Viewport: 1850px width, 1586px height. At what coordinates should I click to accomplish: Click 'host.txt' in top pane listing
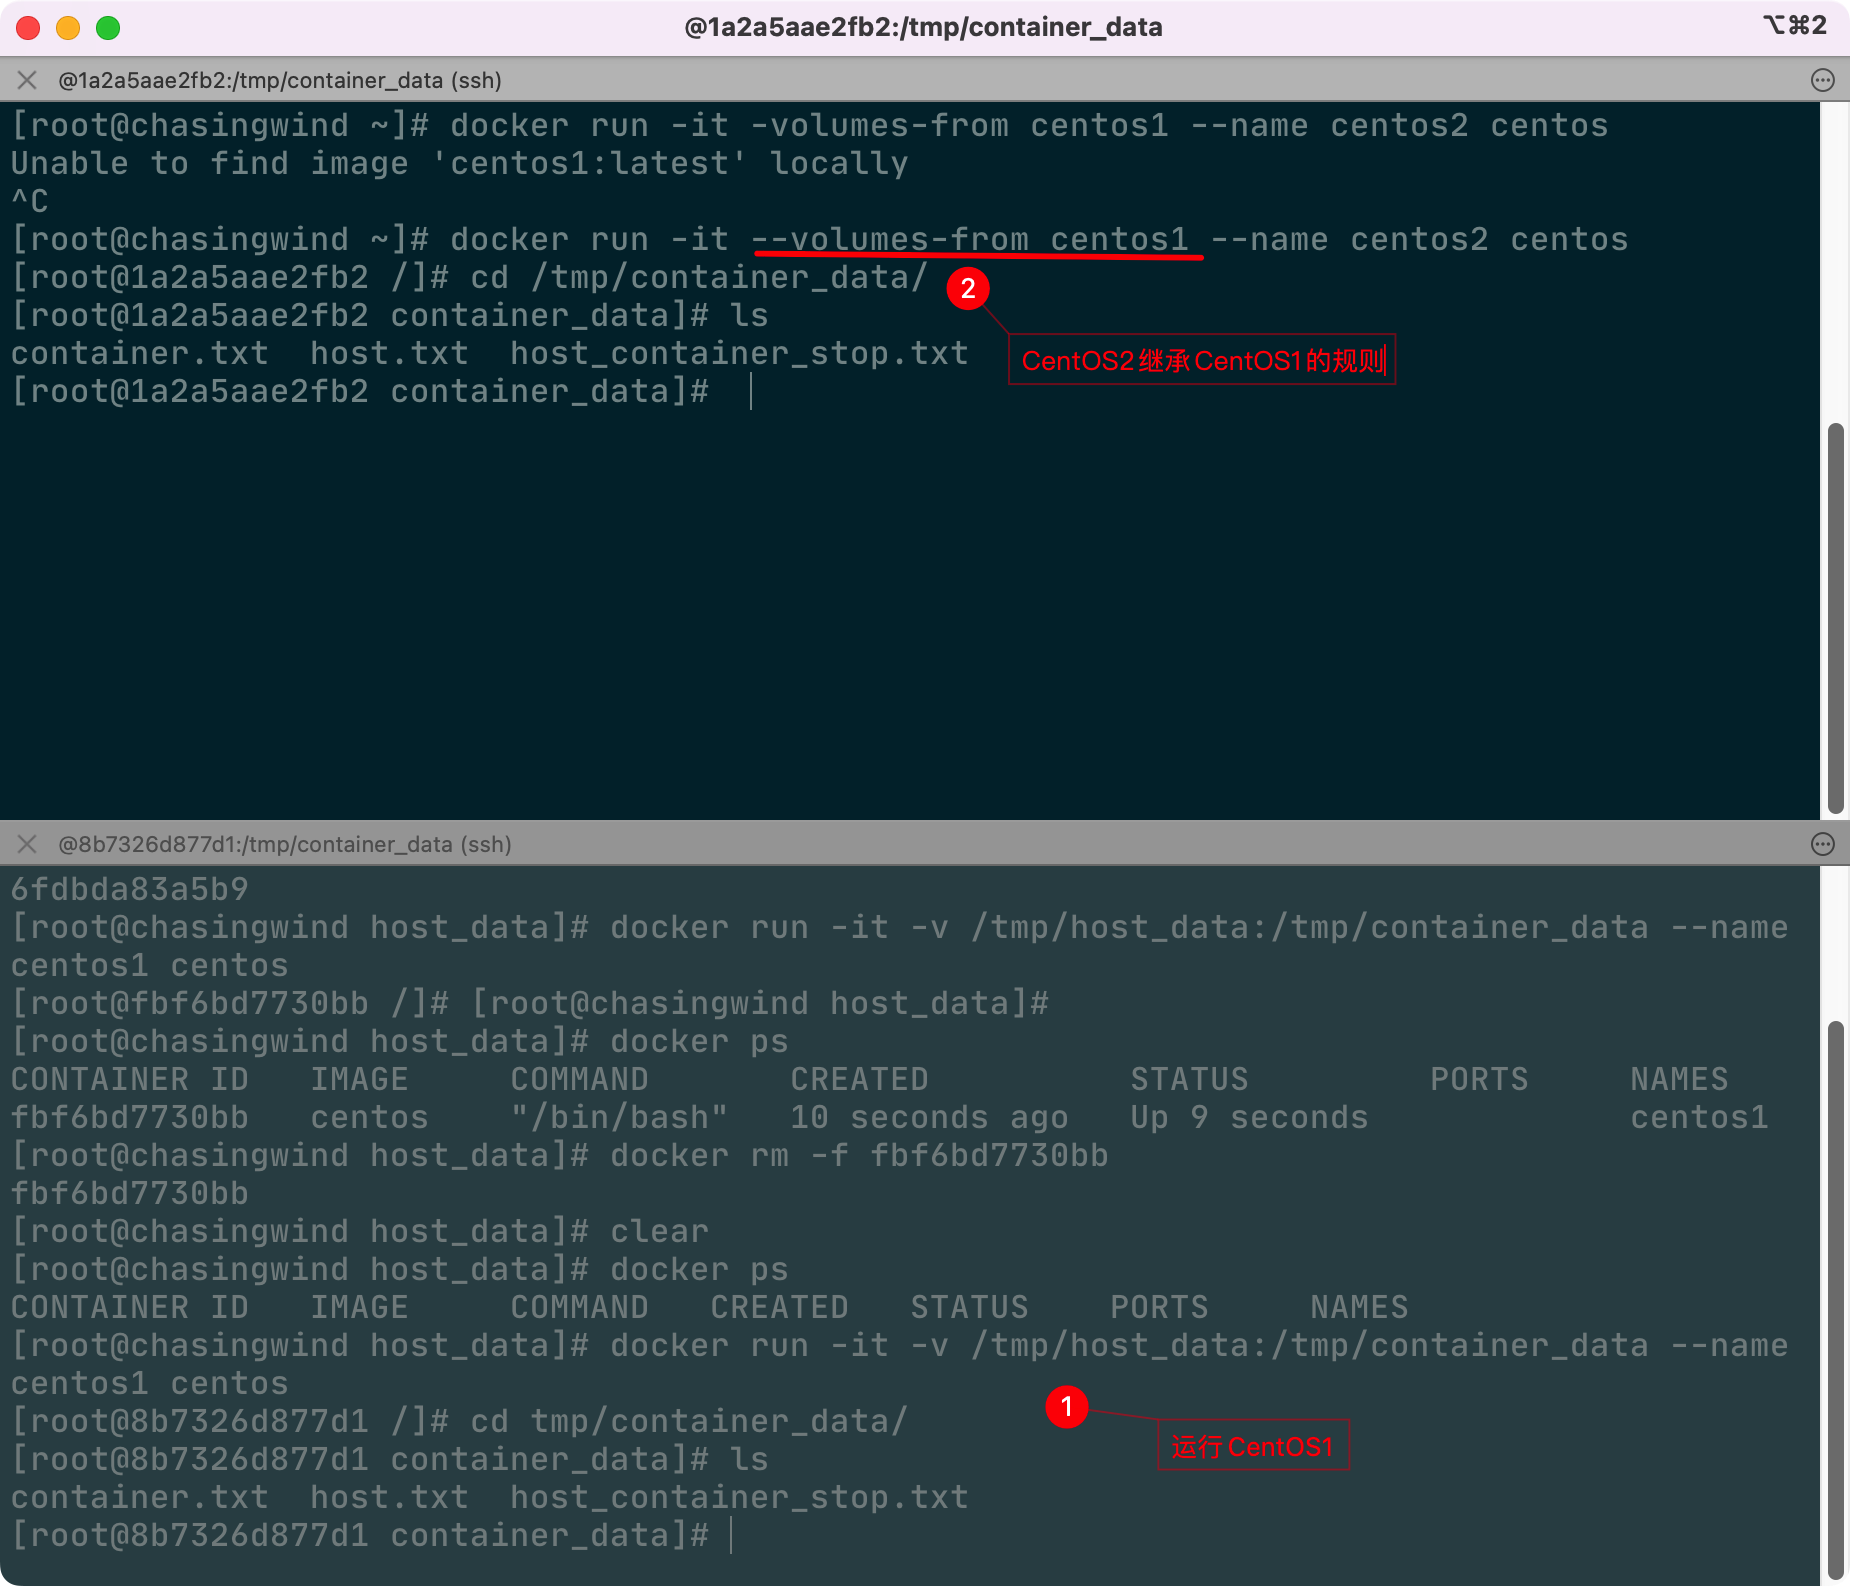click(x=390, y=354)
